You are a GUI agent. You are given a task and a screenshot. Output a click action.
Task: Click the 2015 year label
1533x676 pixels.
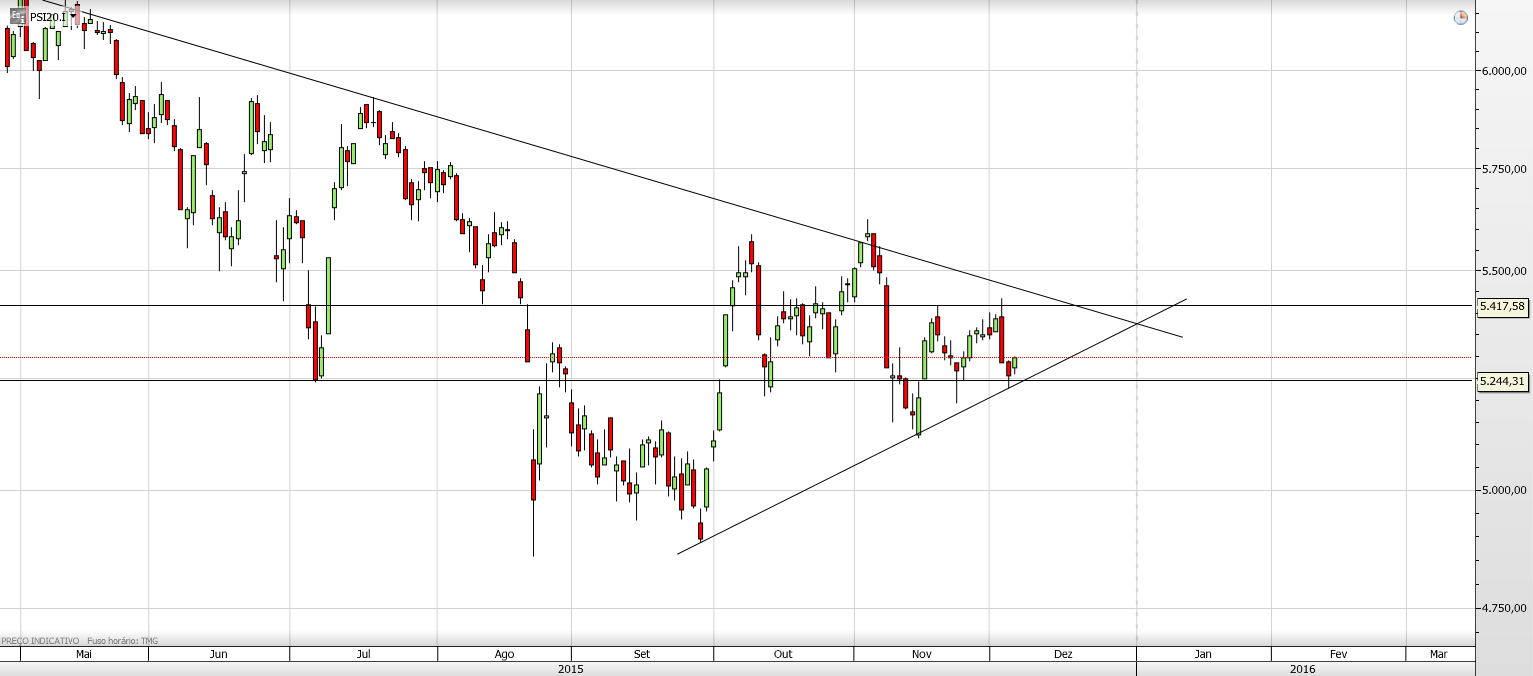coord(570,668)
